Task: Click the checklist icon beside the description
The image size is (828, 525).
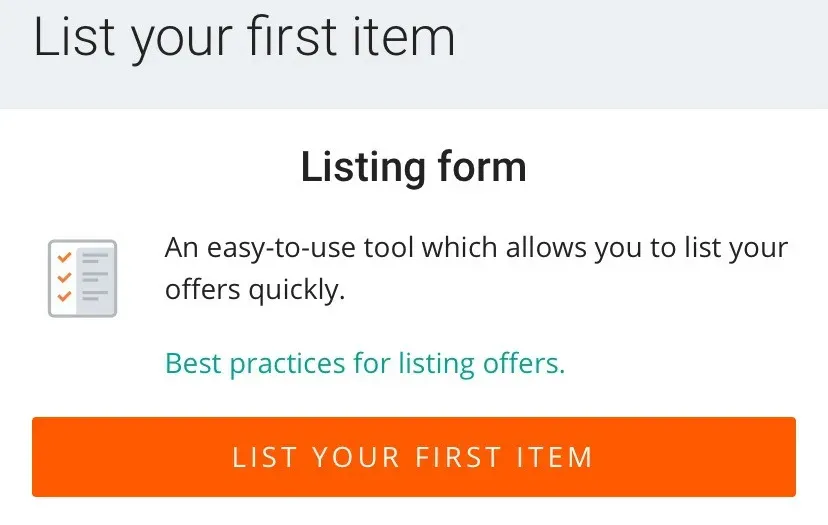Action: tap(82, 278)
